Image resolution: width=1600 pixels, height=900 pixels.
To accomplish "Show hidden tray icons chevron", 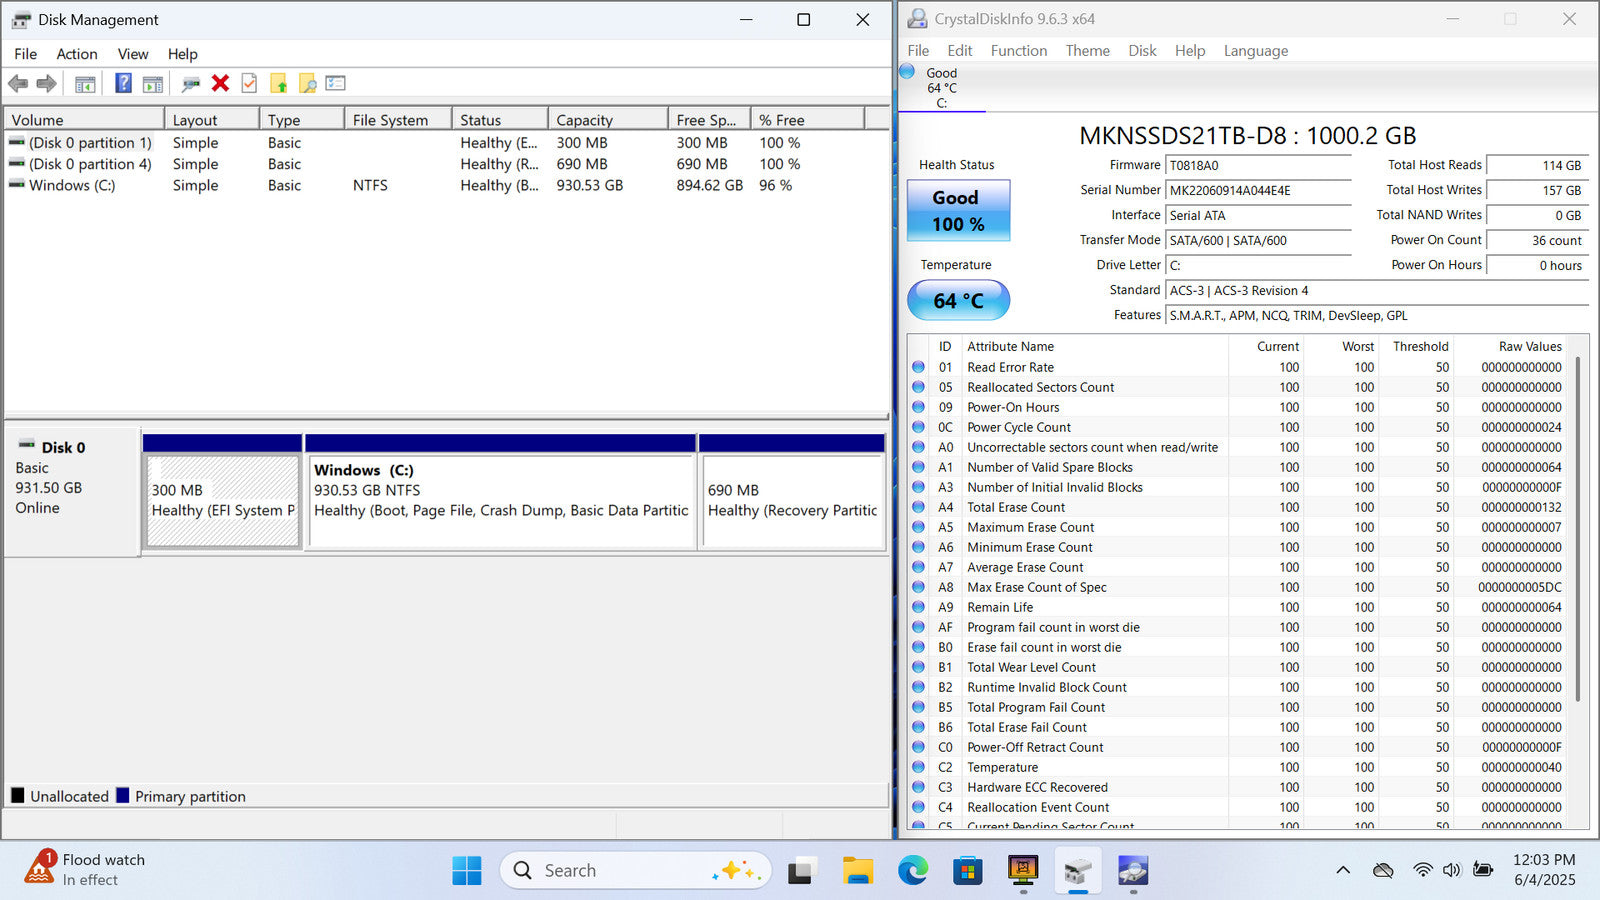I will click(1343, 870).
